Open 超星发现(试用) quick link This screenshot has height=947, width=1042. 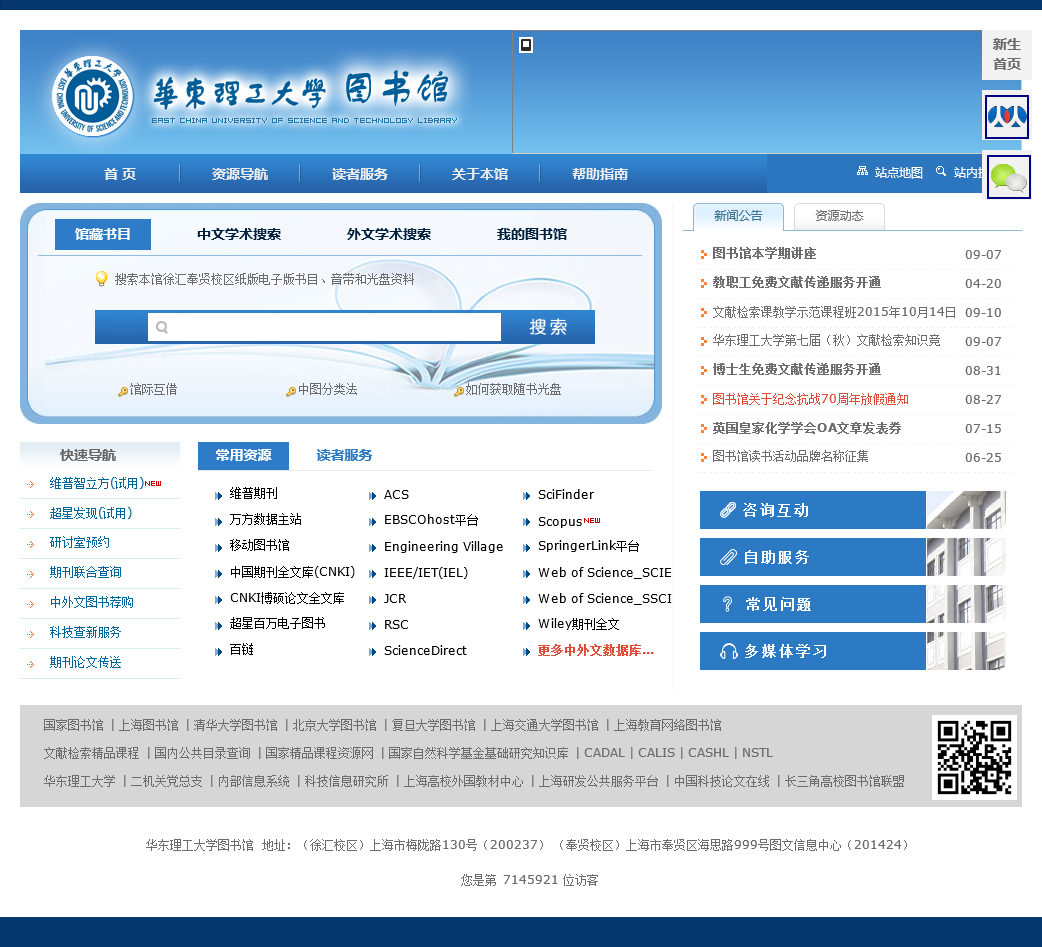[91, 514]
